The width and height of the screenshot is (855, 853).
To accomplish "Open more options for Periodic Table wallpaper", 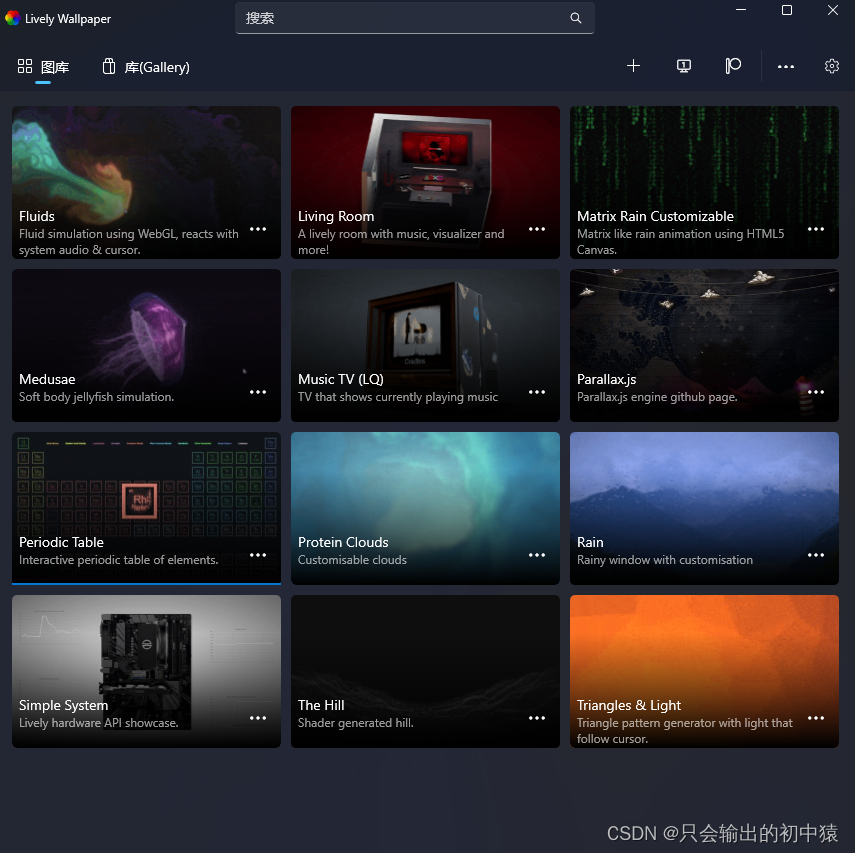I will (x=258, y=555).
